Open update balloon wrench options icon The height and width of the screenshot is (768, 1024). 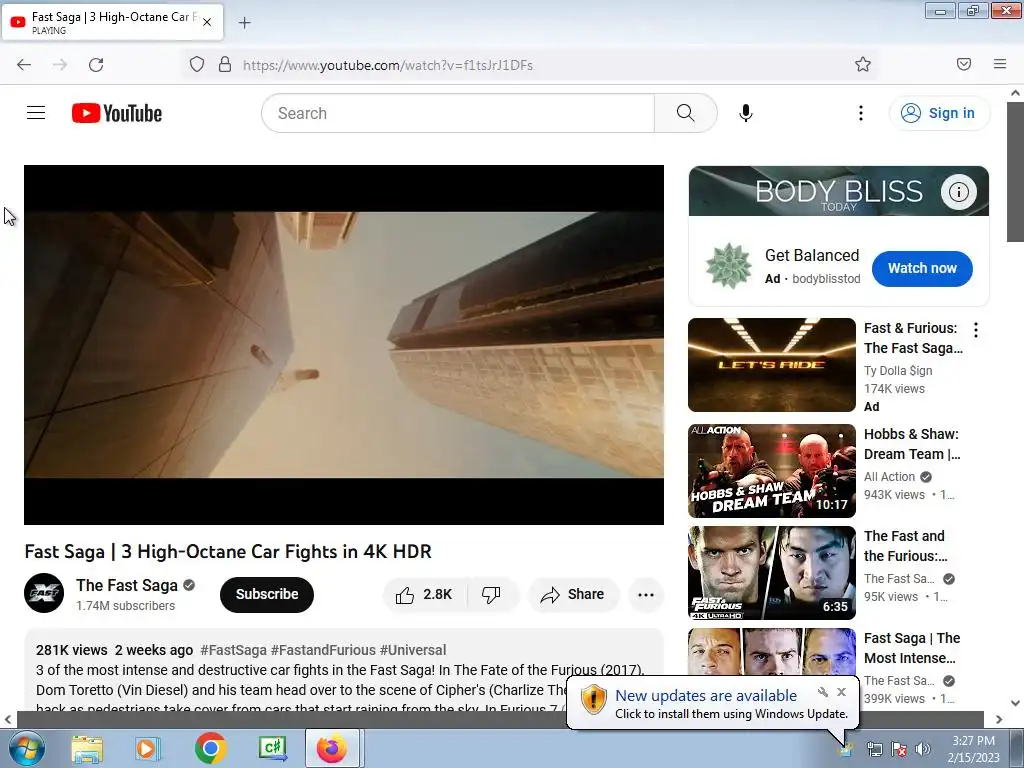tap(823, 692)
